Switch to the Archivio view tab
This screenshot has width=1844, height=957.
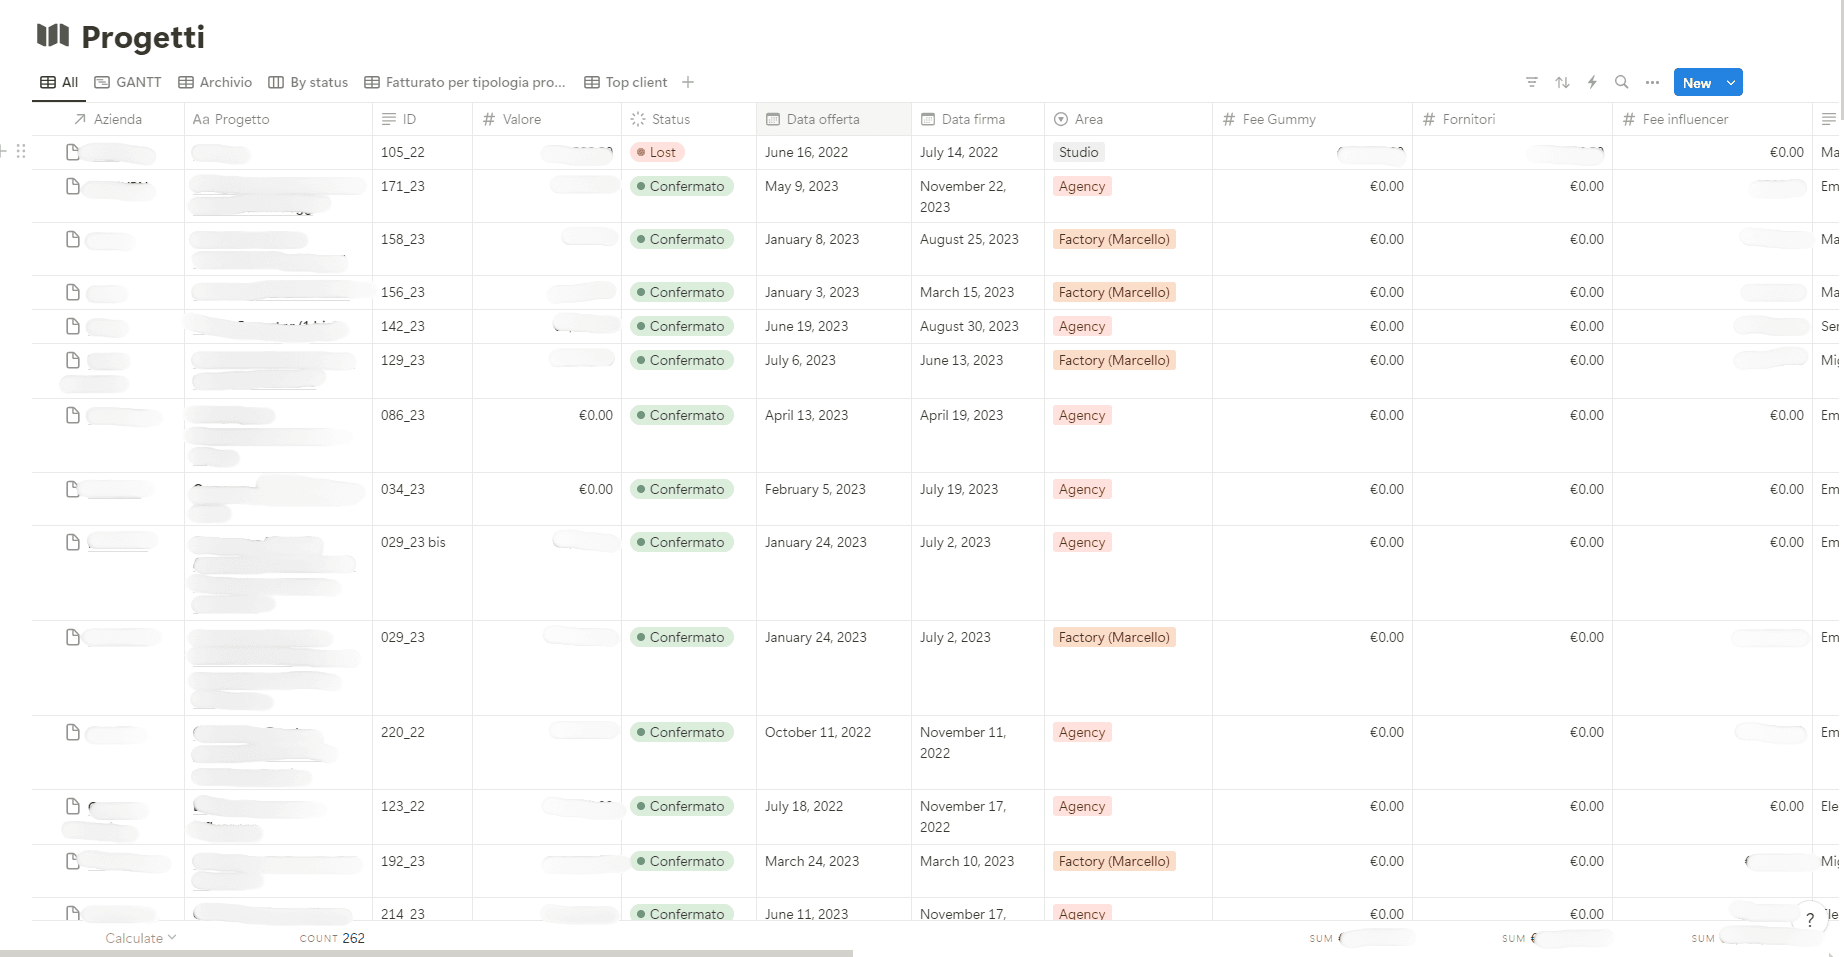(x=215, y=82)
